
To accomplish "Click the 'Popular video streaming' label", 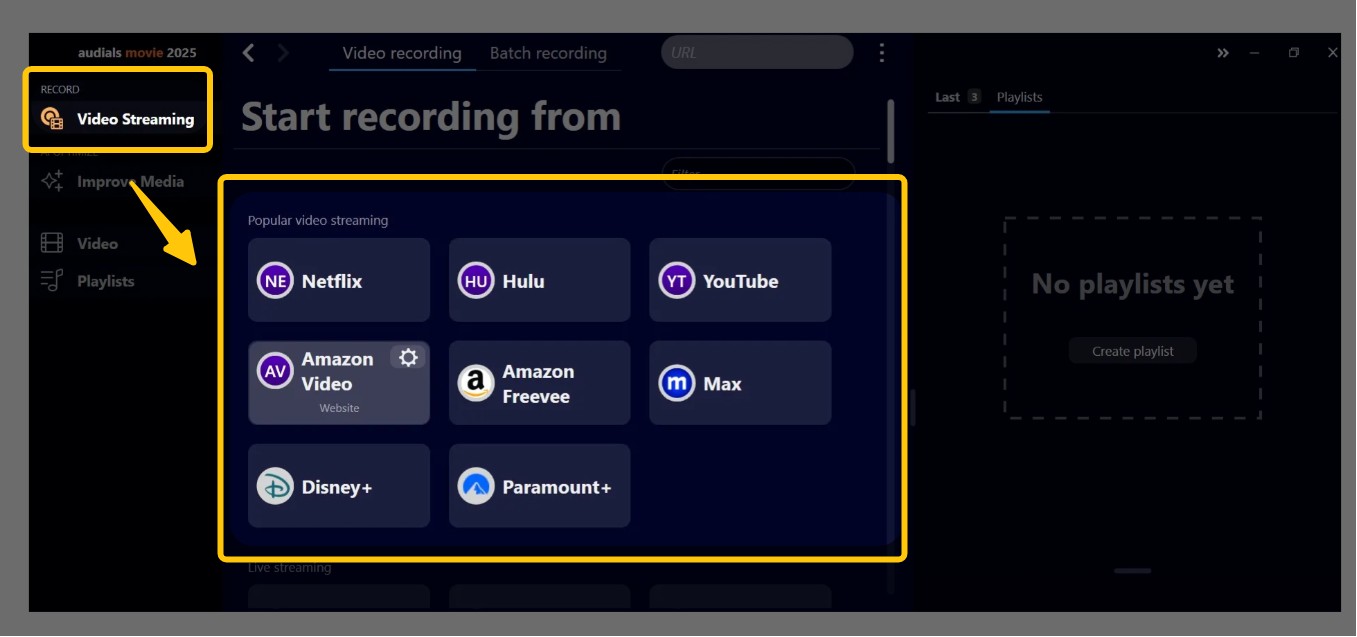I will coord(318,220).
